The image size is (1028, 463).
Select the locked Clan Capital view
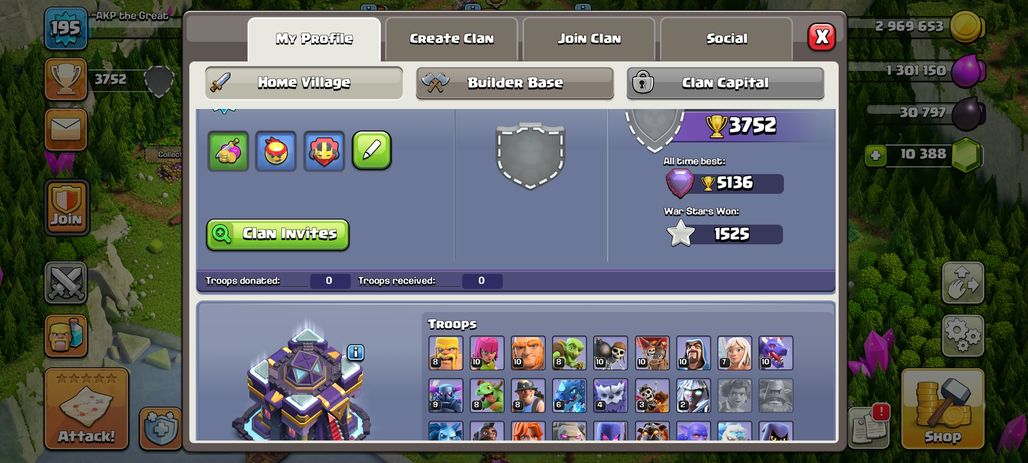point(725,83)
